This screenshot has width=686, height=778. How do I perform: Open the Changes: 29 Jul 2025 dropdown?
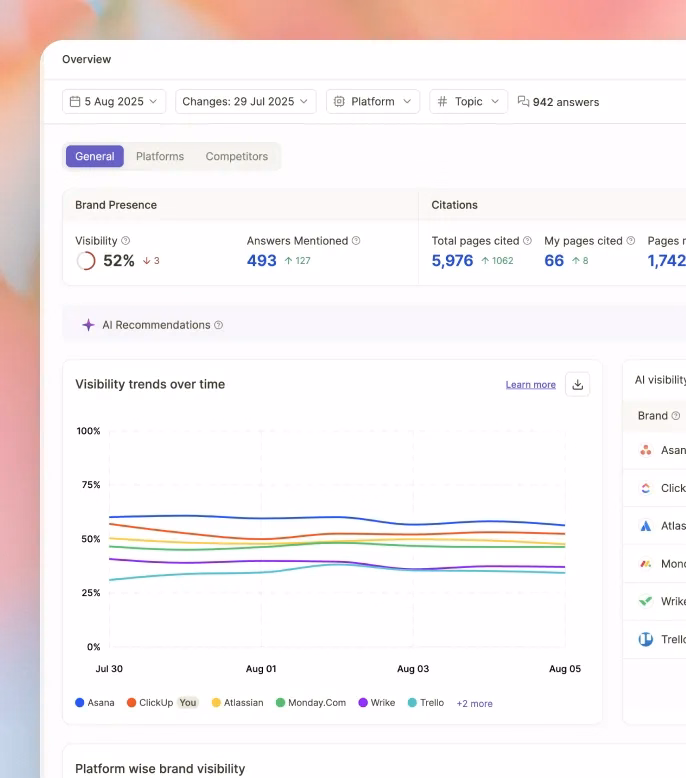[245, 102]
